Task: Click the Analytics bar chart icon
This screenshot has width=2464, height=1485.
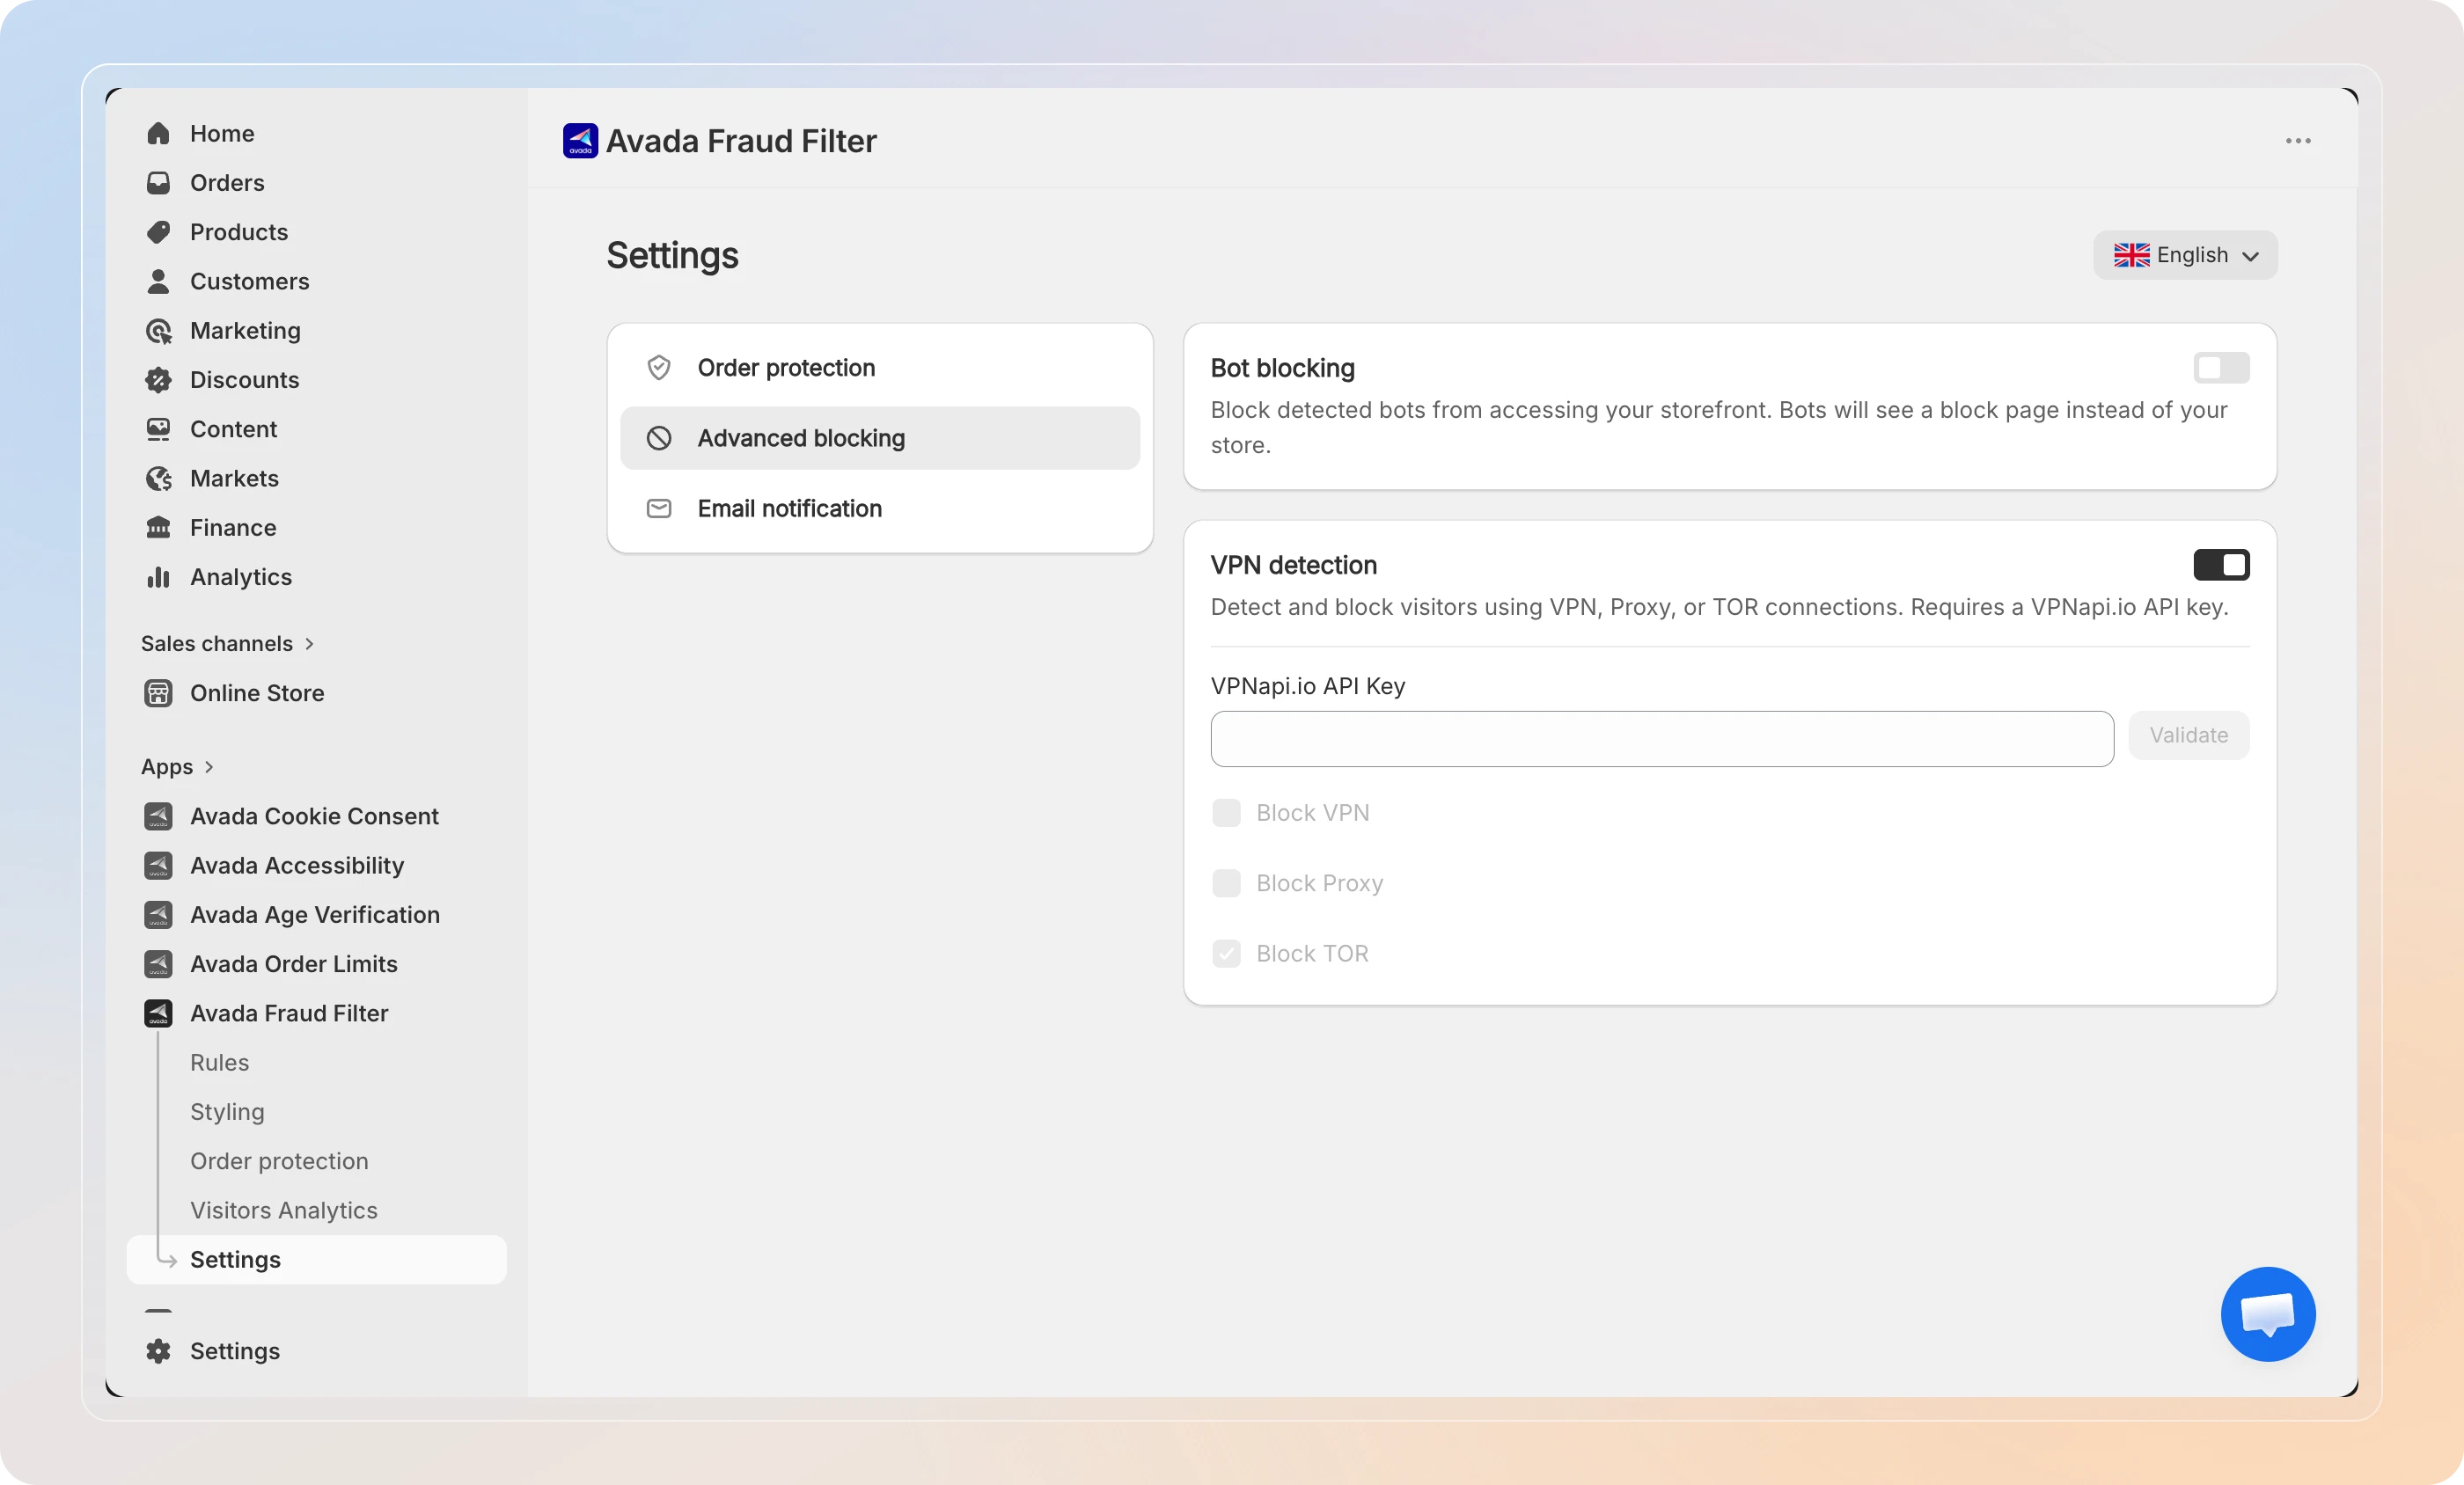Action: pyautogui.click(x=158, y=577)
